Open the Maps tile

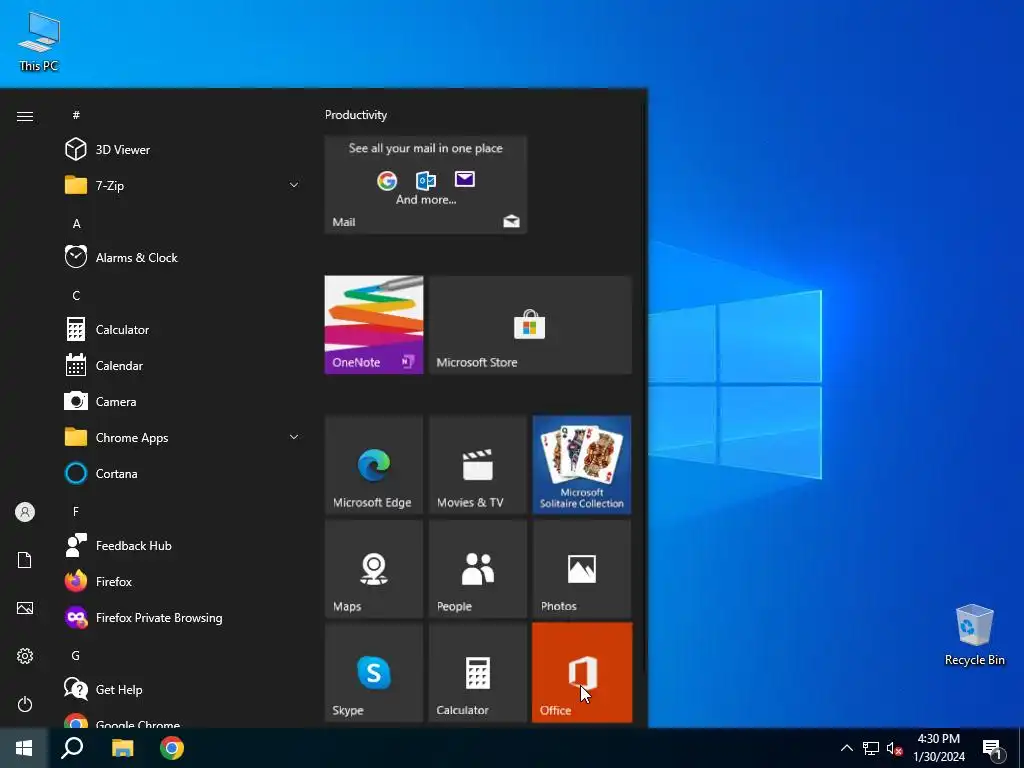[374, 568]
